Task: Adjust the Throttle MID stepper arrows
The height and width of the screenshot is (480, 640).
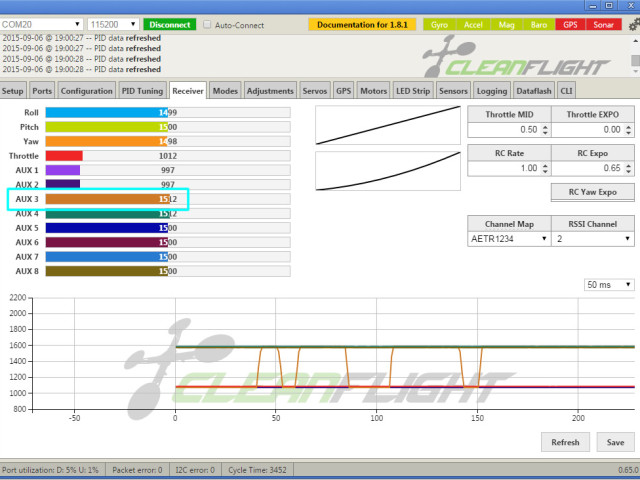Action: point(545,130)
